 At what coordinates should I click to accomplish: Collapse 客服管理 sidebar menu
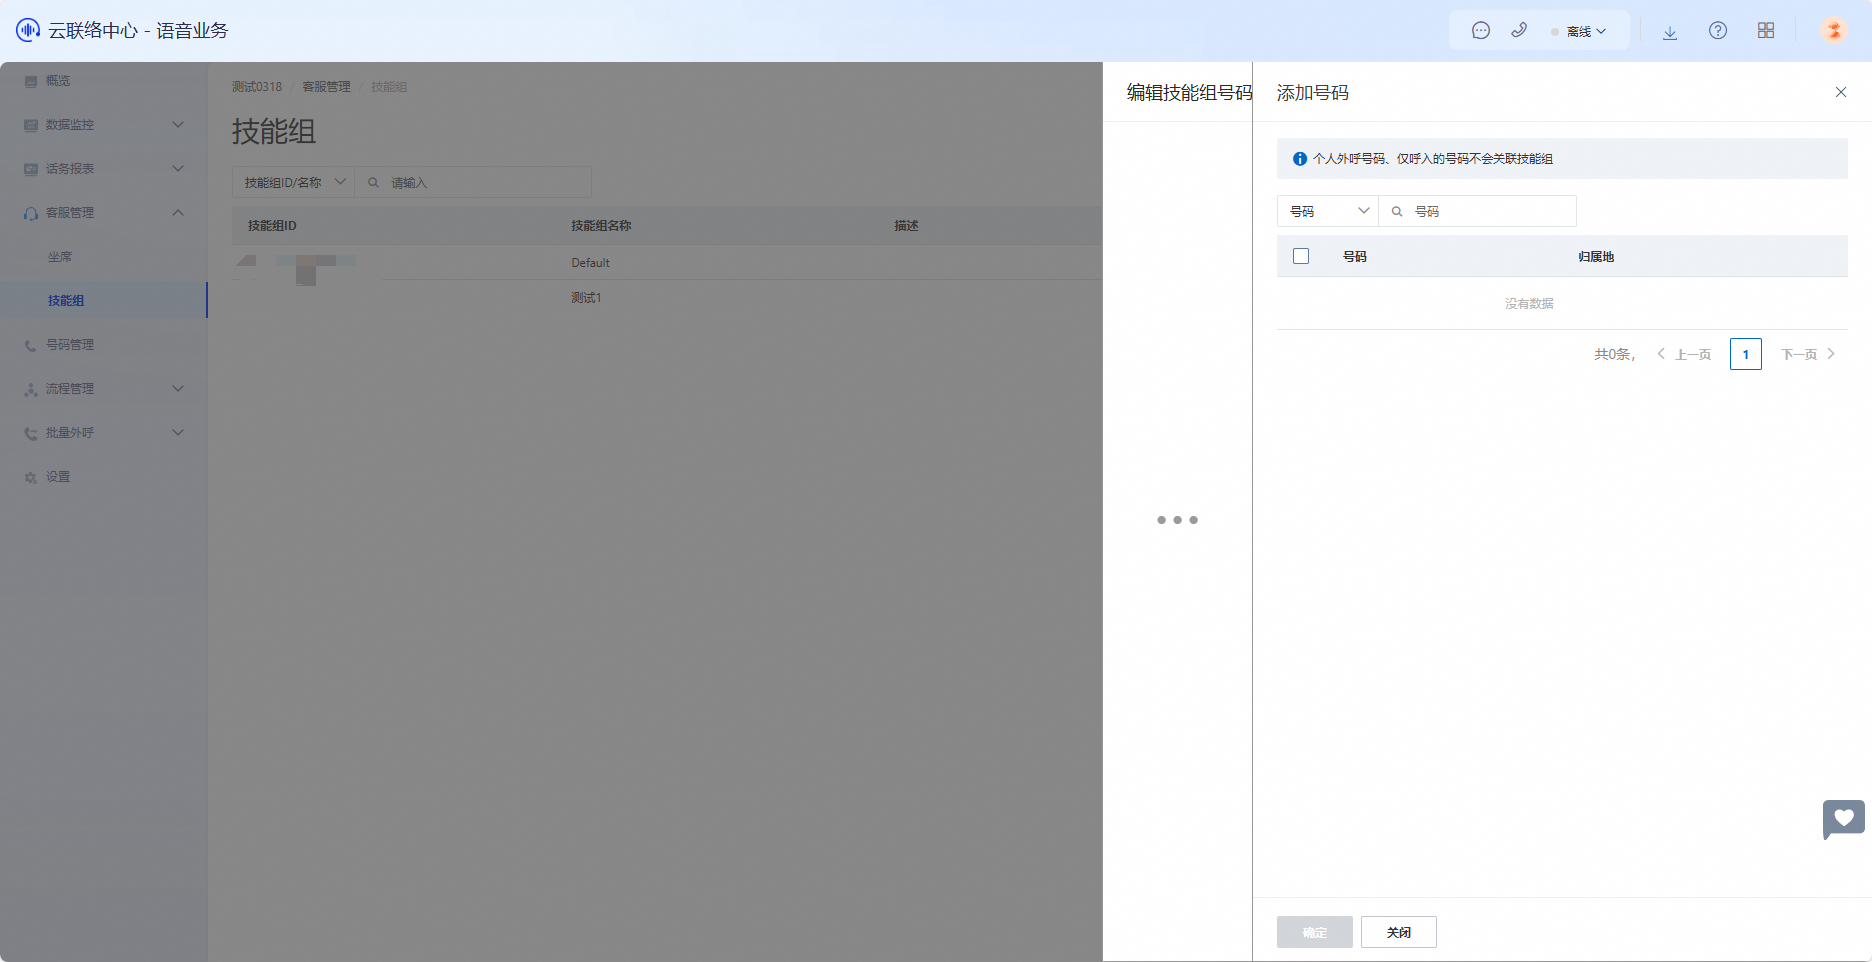[x=104, y=213]
